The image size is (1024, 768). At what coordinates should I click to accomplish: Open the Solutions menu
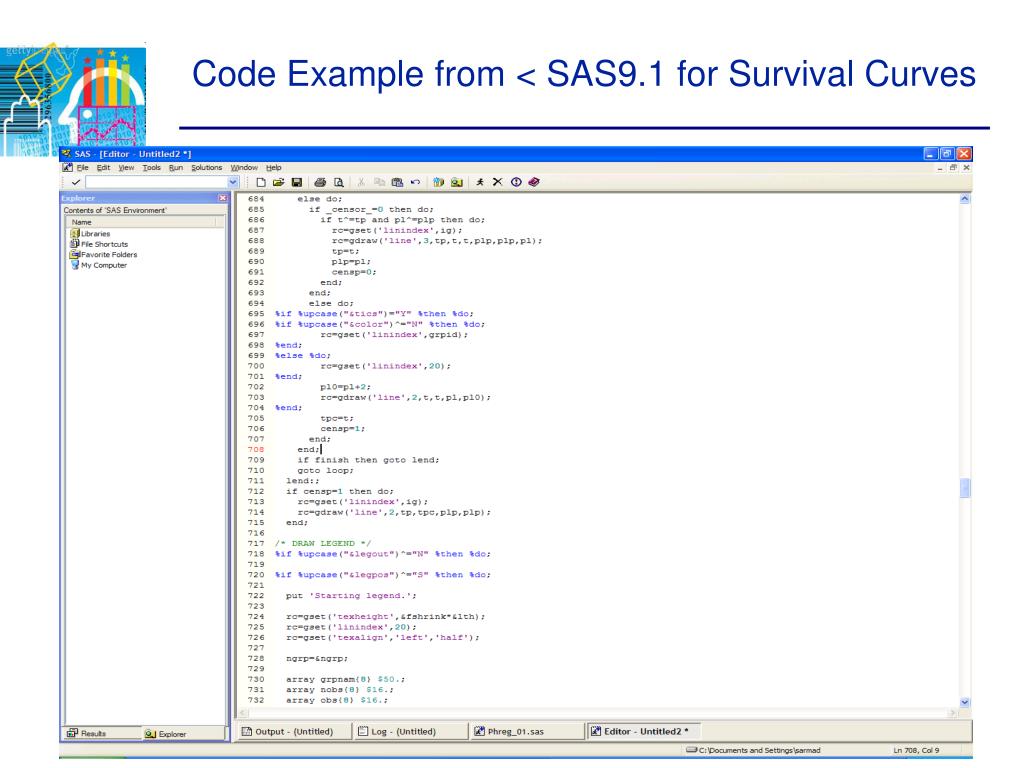pyautogui.click(x=206, y=168)
